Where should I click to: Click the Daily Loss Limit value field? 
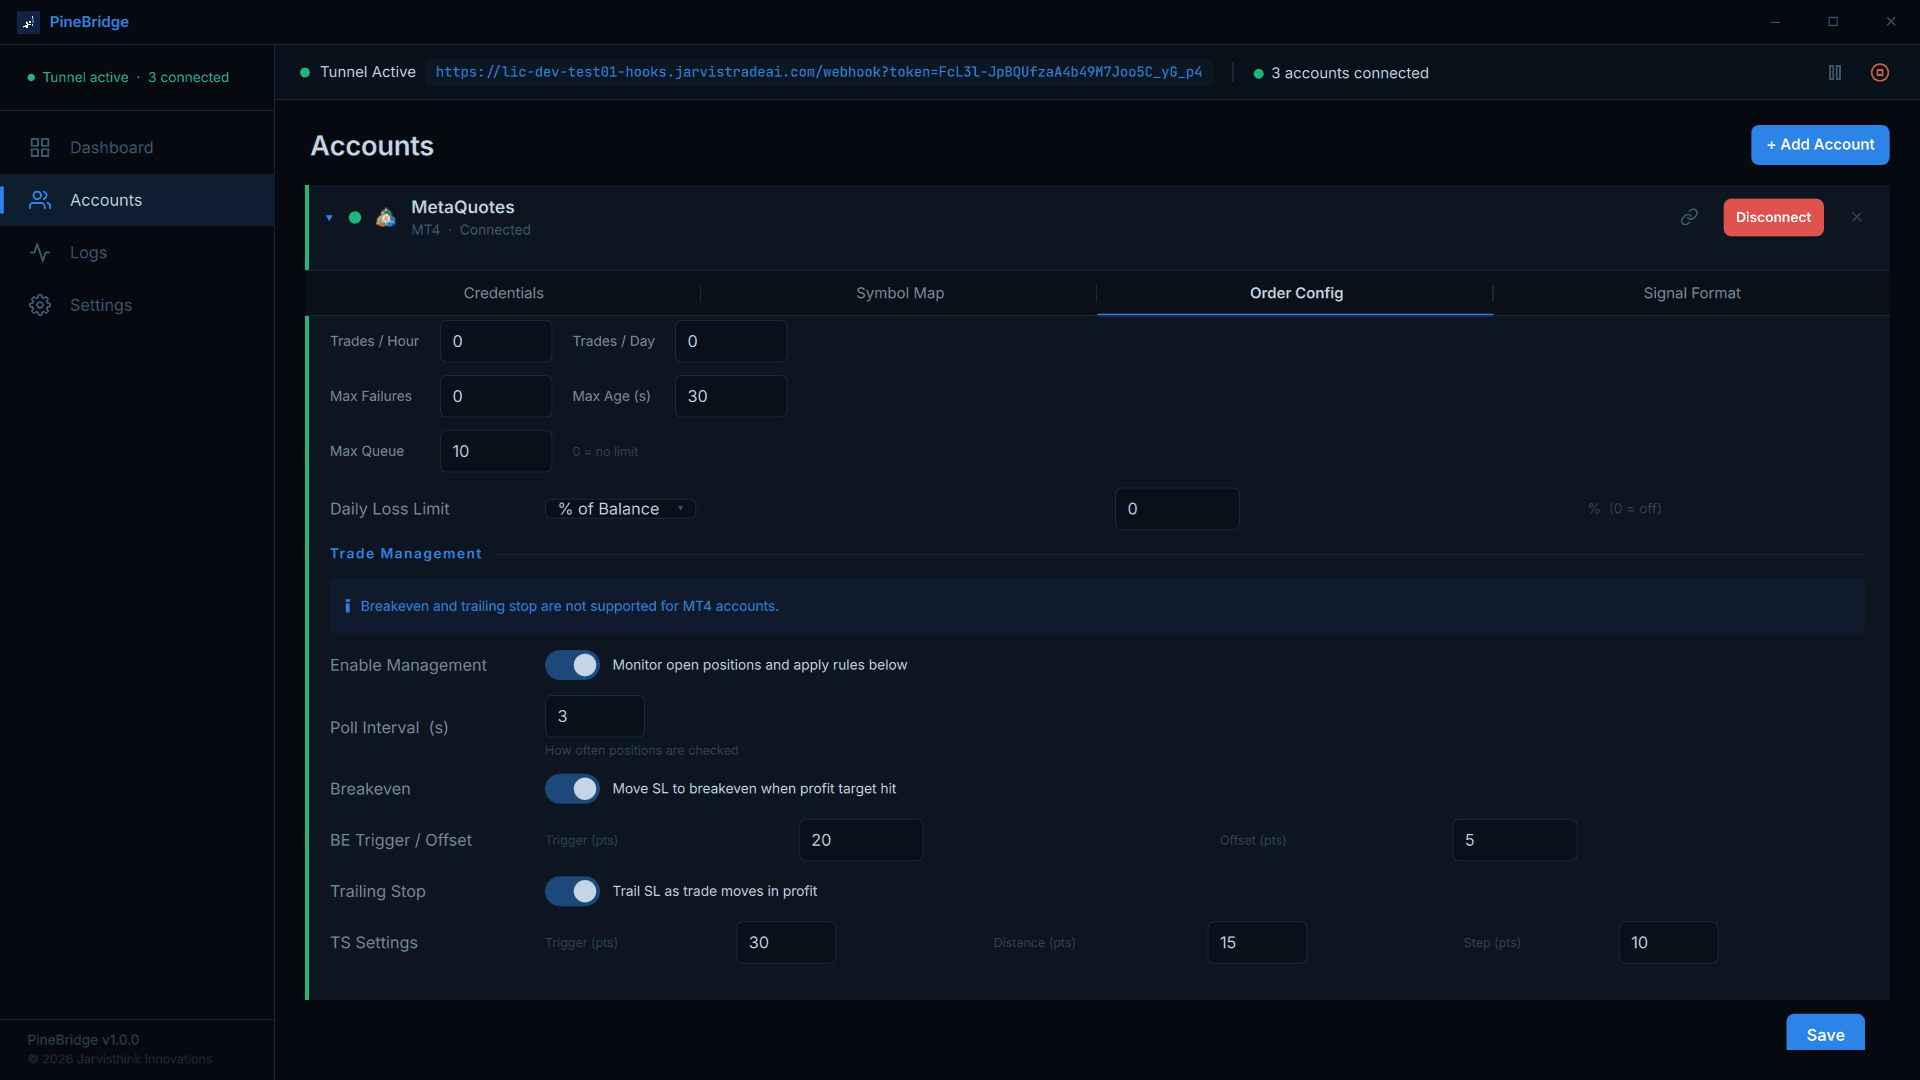tap(1177, 509)
